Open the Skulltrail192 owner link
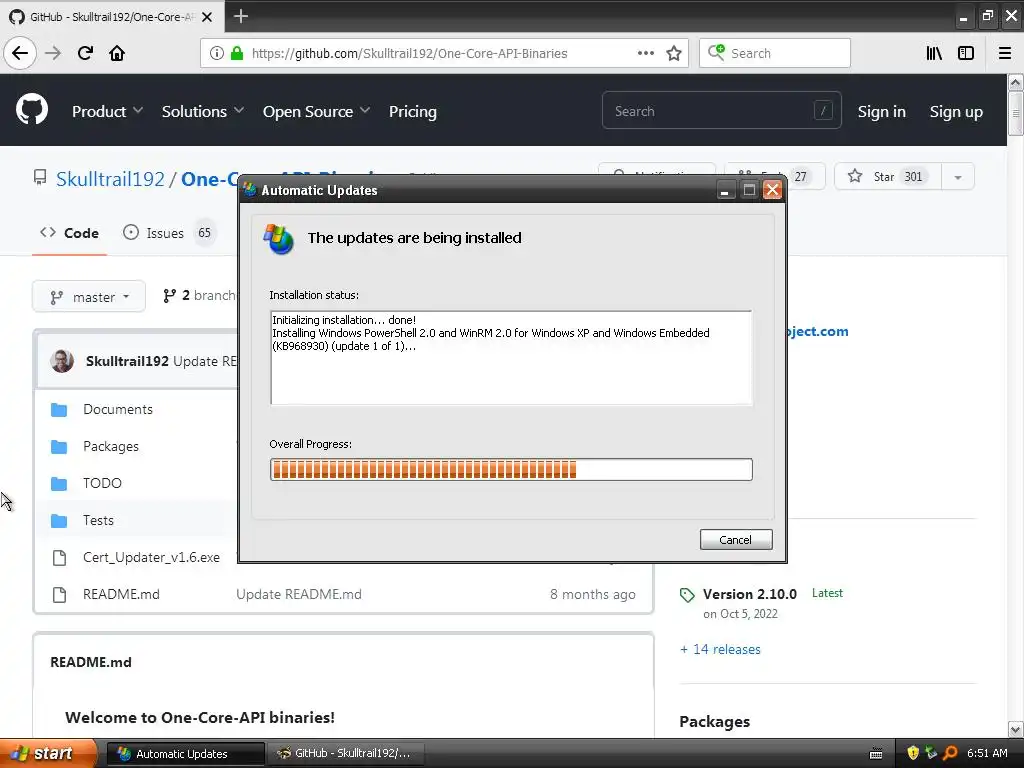Viewport: 1024px width, 768px height. pos(110,179)
